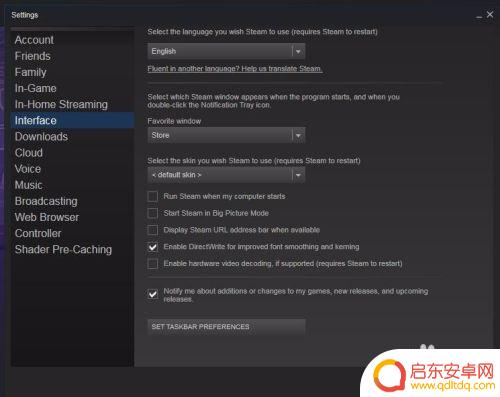
Task: Select the Interface settings category
Action: (72, 120)
